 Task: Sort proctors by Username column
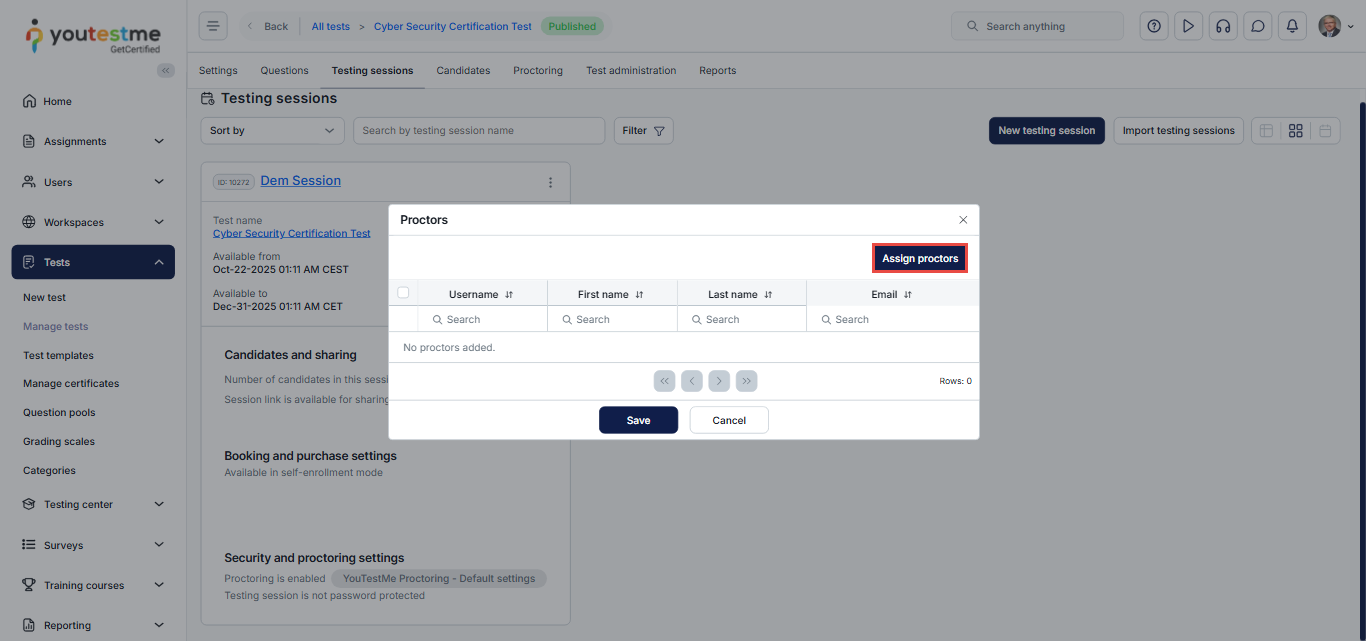[x=509, y=295]
